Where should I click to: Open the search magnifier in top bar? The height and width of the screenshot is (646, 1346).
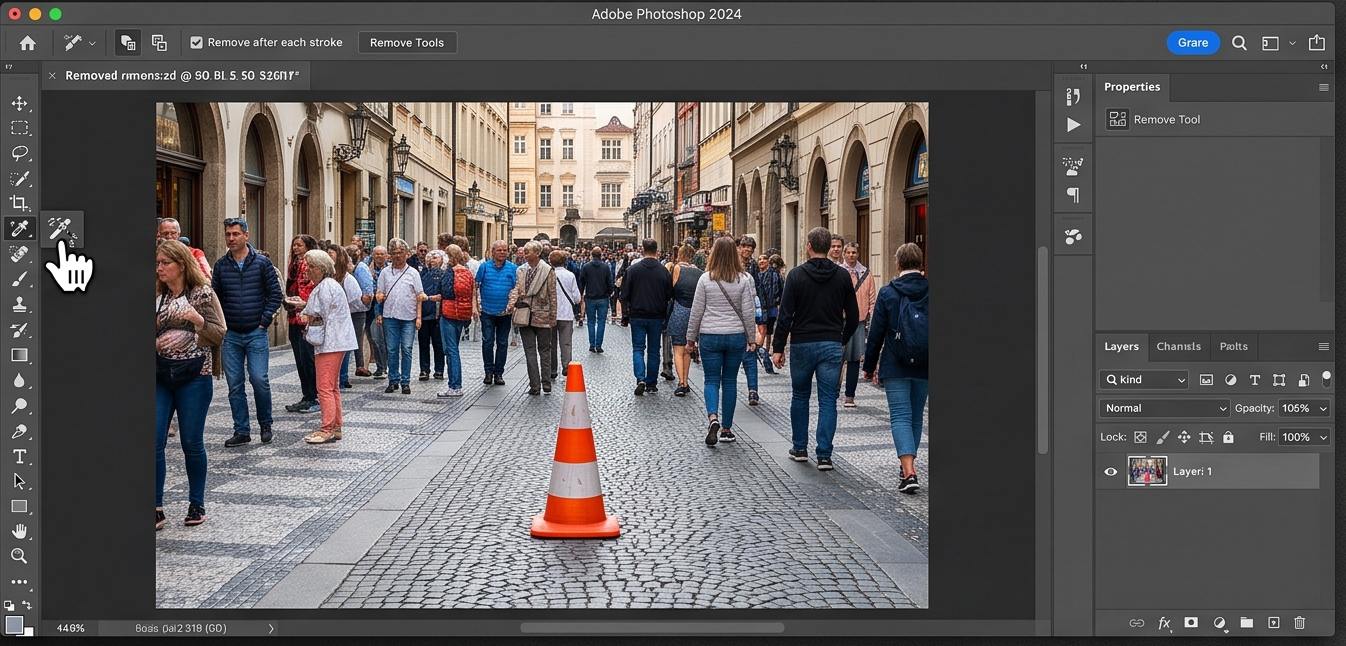click(x=1239, y=43)
